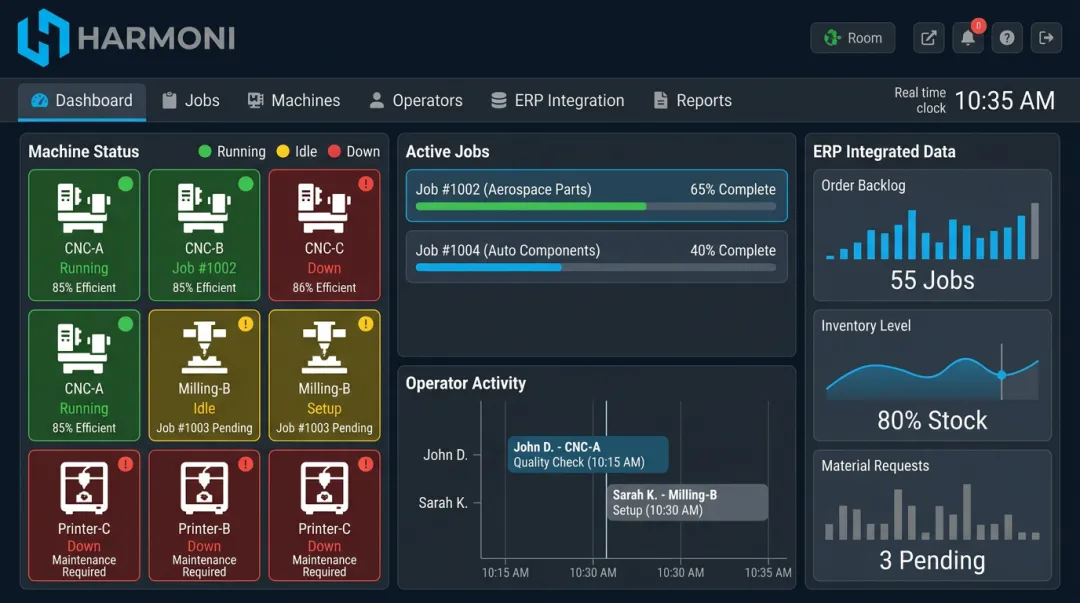
Task: Switch to the Dashboard tab
Action: coord(82,101)
